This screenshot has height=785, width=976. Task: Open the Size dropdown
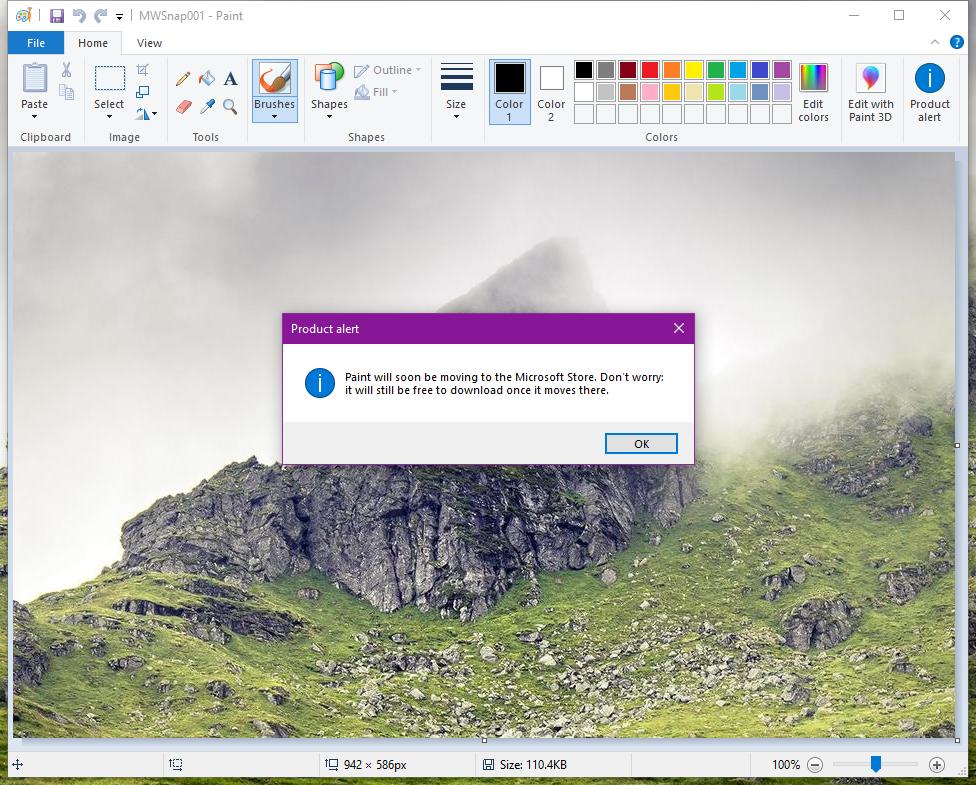tap(456, 90)
